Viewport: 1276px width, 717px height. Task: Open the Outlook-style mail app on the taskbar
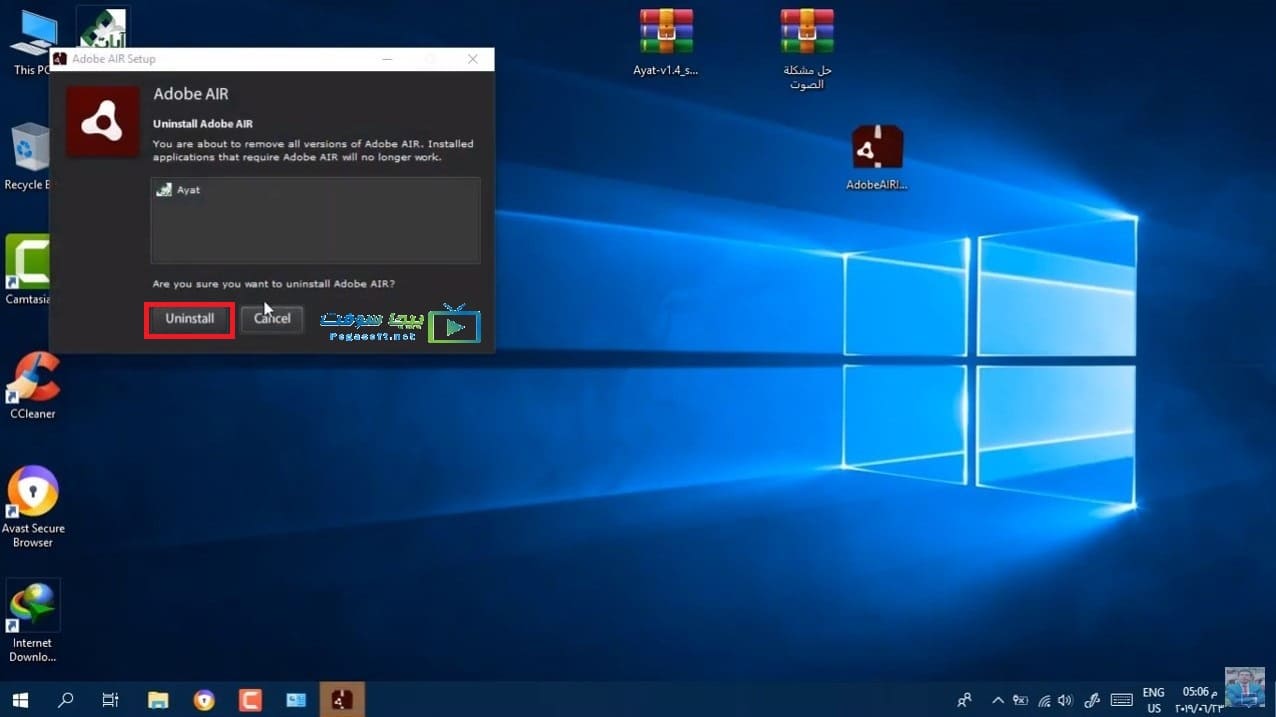tap(296, 700)
